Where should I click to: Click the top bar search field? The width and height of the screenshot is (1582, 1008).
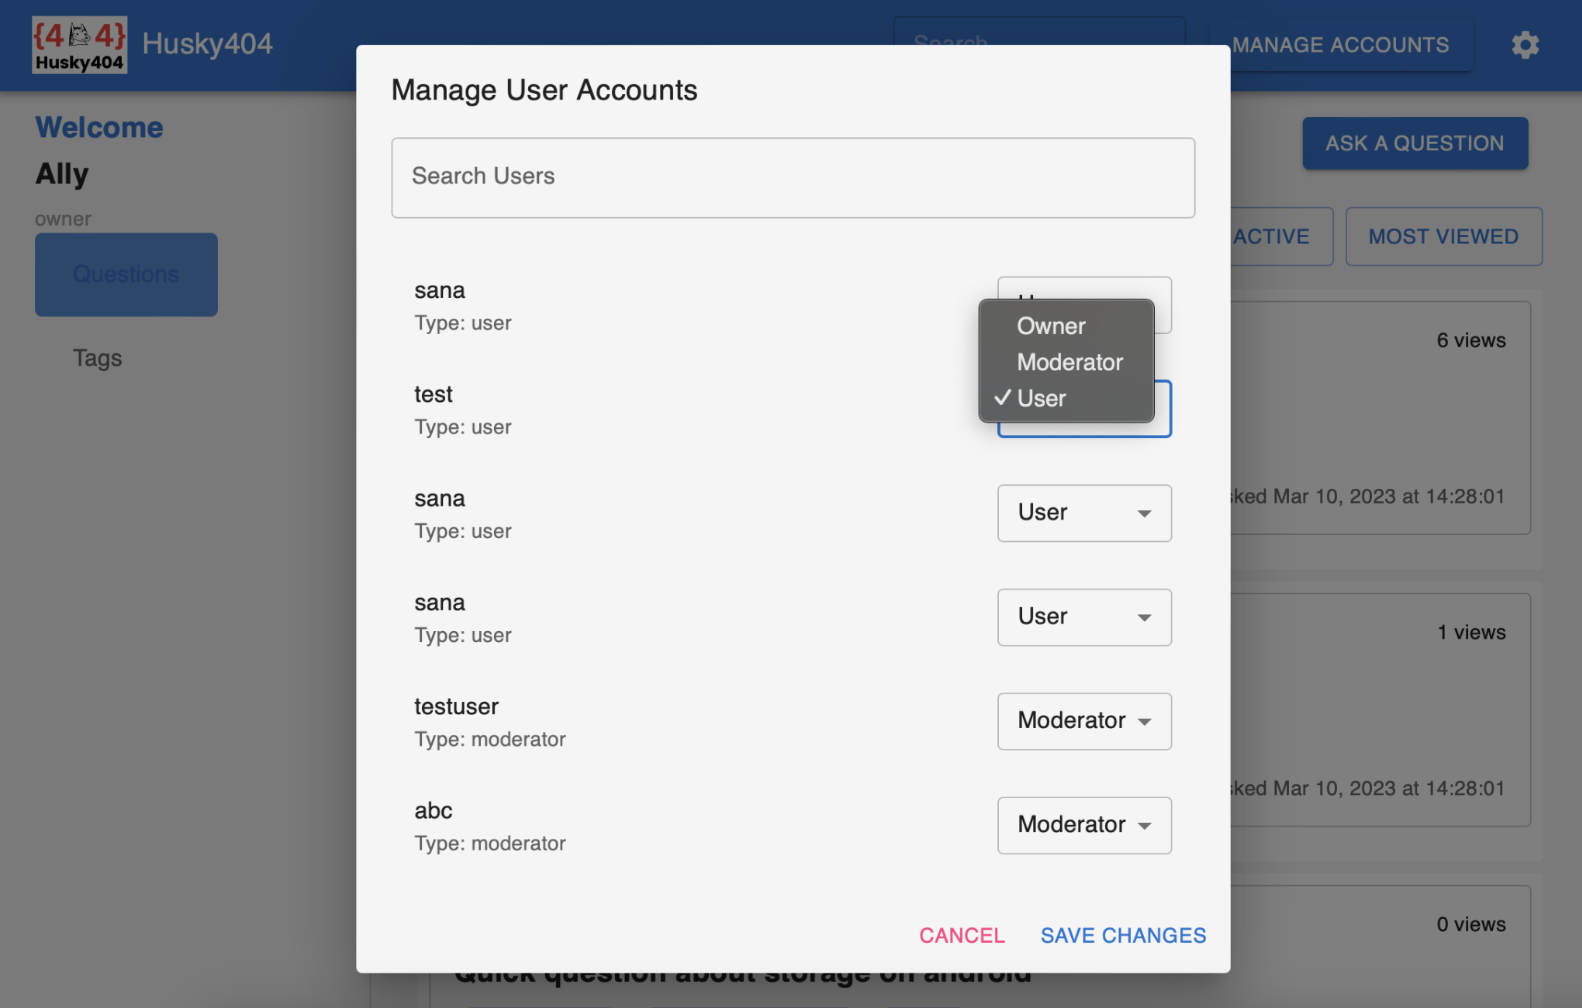point(1039,31)
